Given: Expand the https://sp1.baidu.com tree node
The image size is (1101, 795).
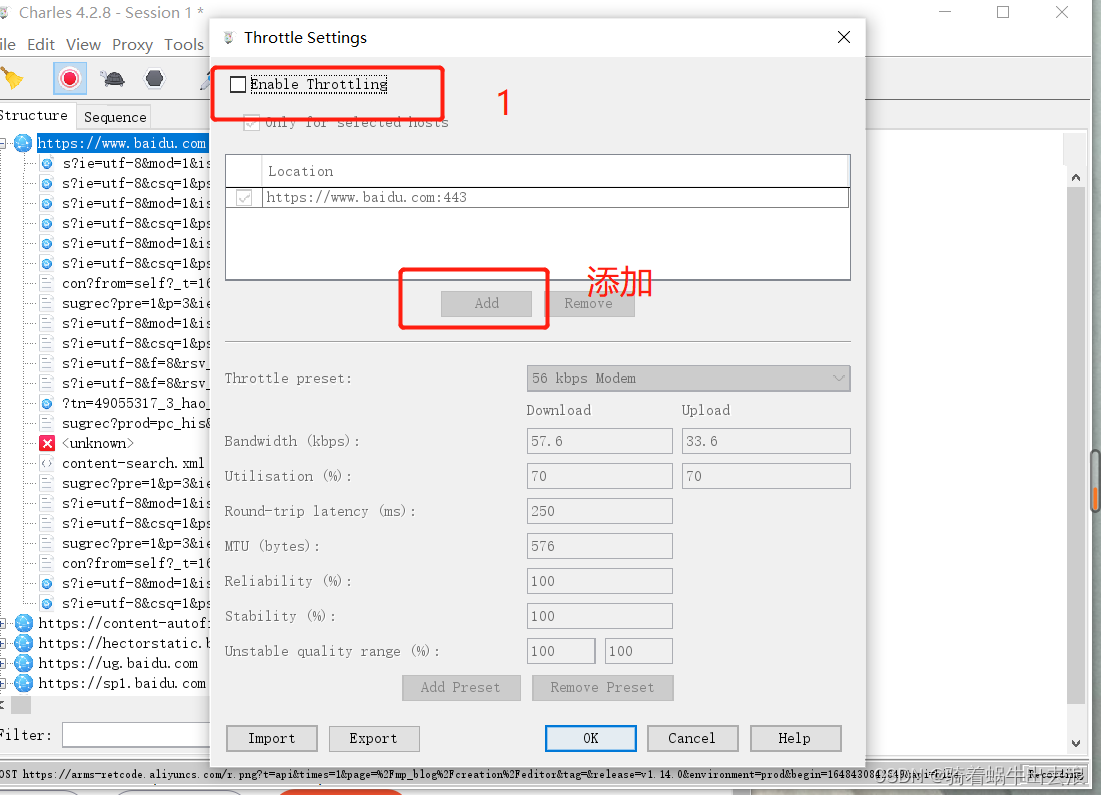Looking at the screenshot, I should coord(4,683).
